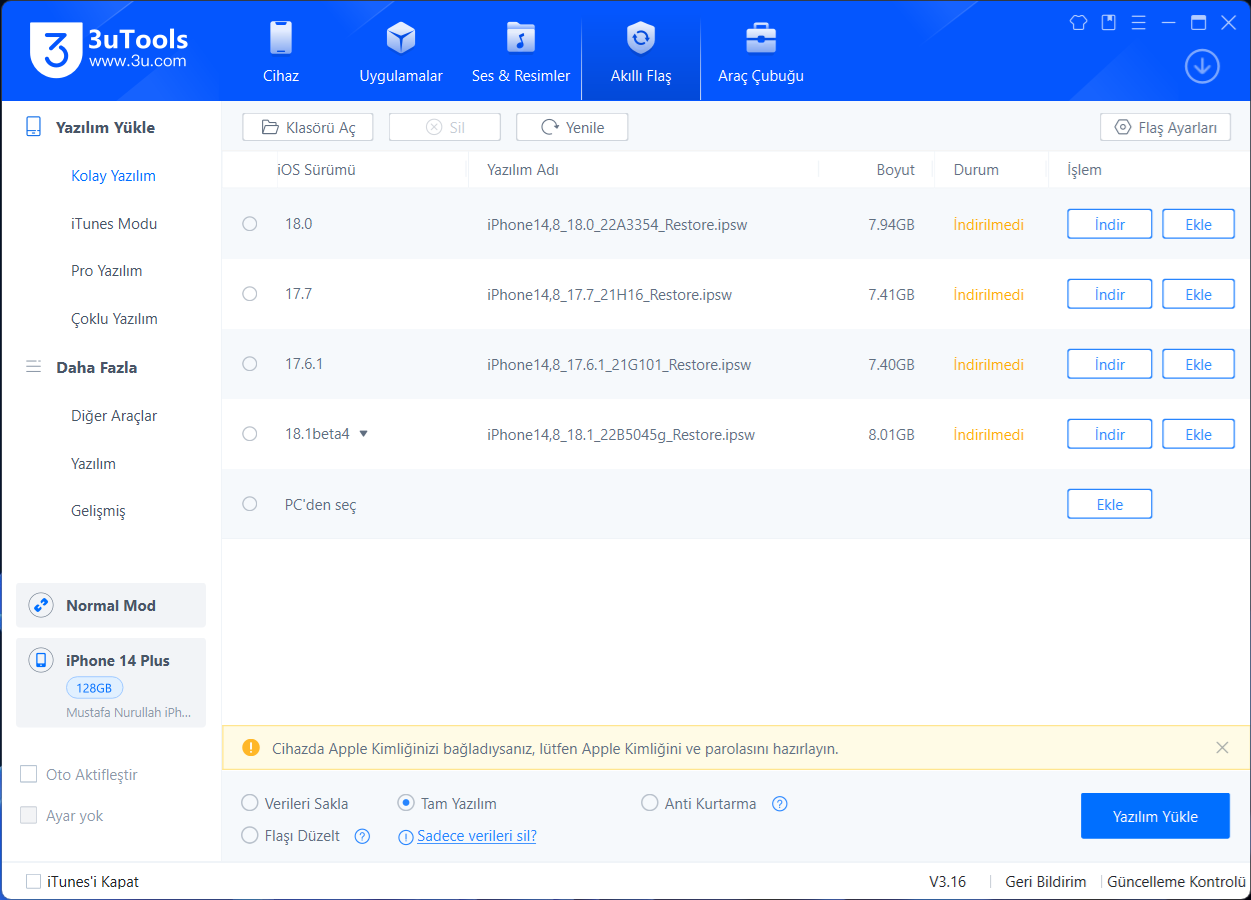Download the 18.0 firmware with İndir
The height and width of the screenshot is (900, 1251).
tap(1110, 224)
